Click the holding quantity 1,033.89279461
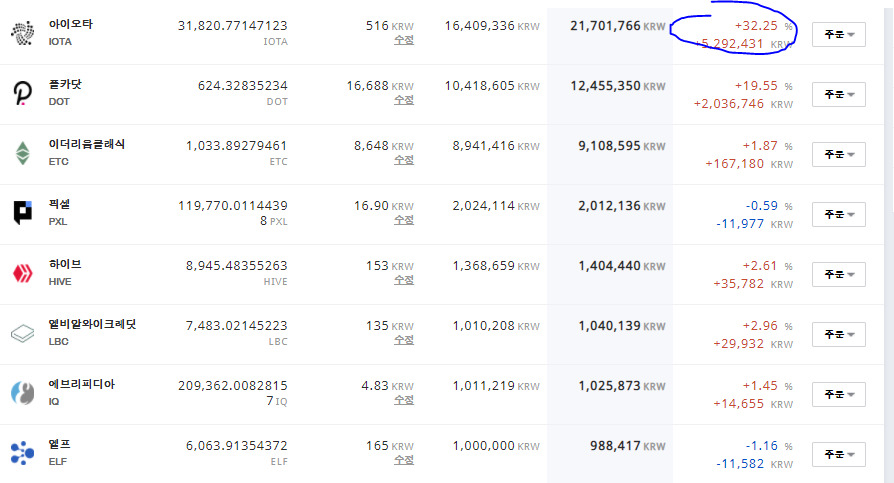Image resolution: width=894 pixels, height=483 pixels. point(237,145)
